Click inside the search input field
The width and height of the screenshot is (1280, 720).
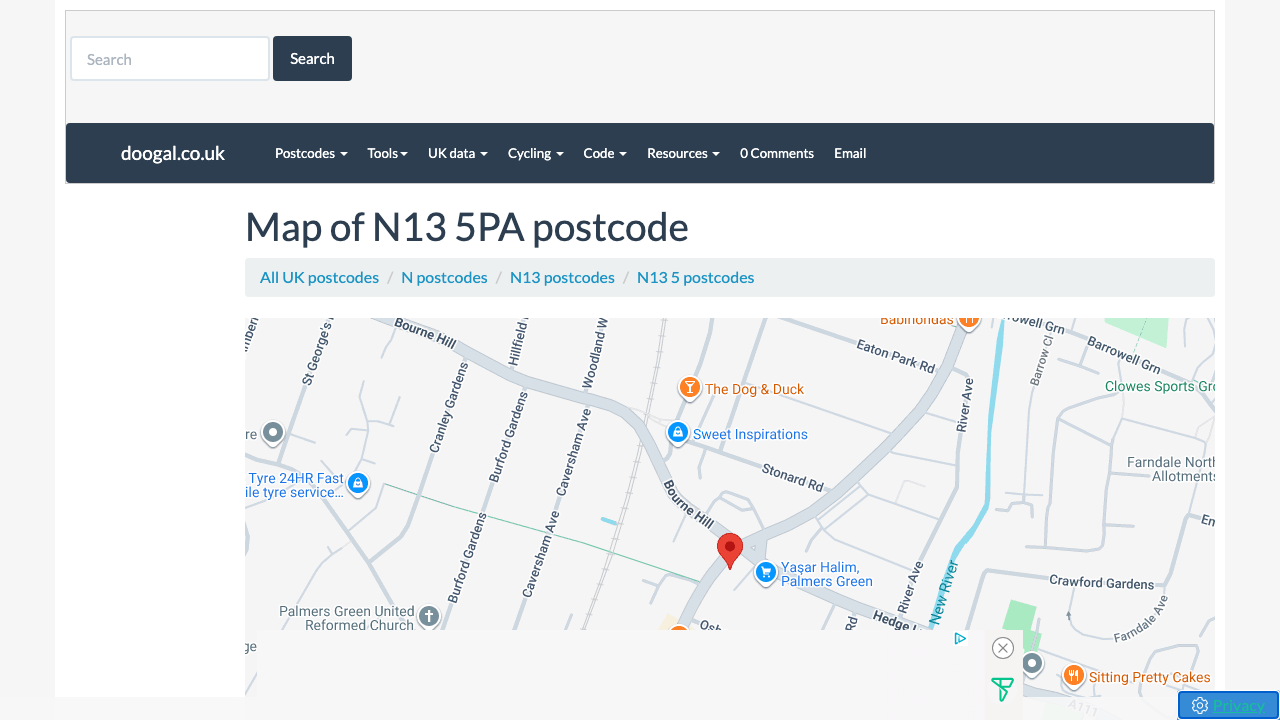pos(169,58)
